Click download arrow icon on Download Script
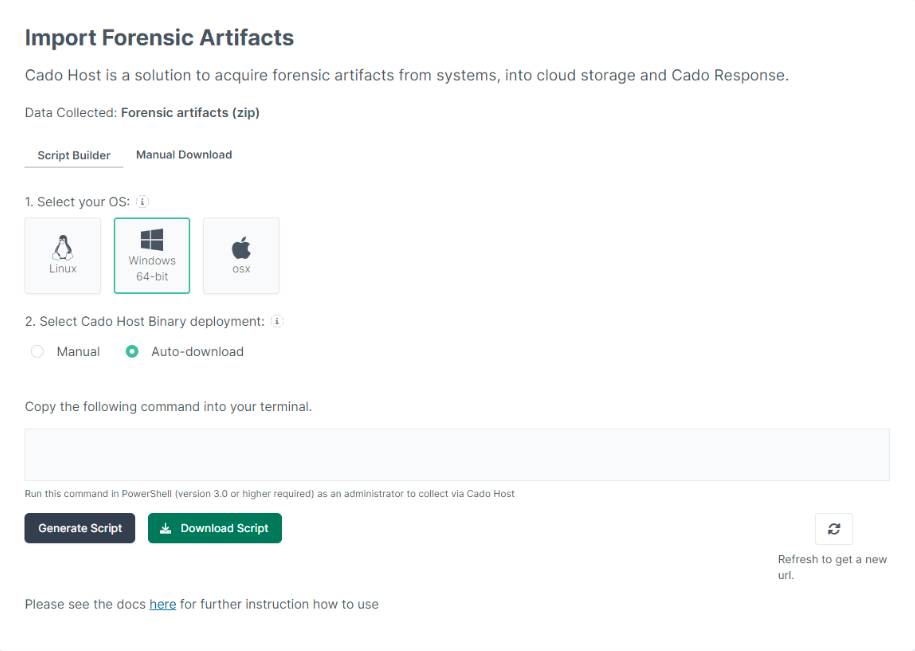The image size is (915, 651). point(166,528)
